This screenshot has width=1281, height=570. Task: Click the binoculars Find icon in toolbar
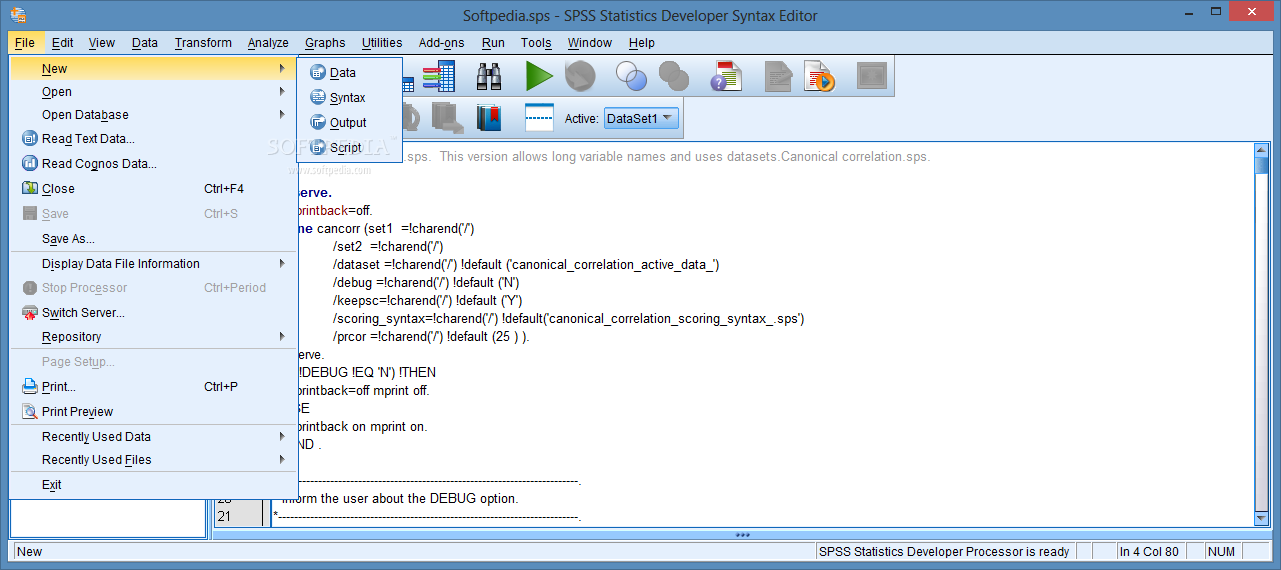click(x=489, y=76)
